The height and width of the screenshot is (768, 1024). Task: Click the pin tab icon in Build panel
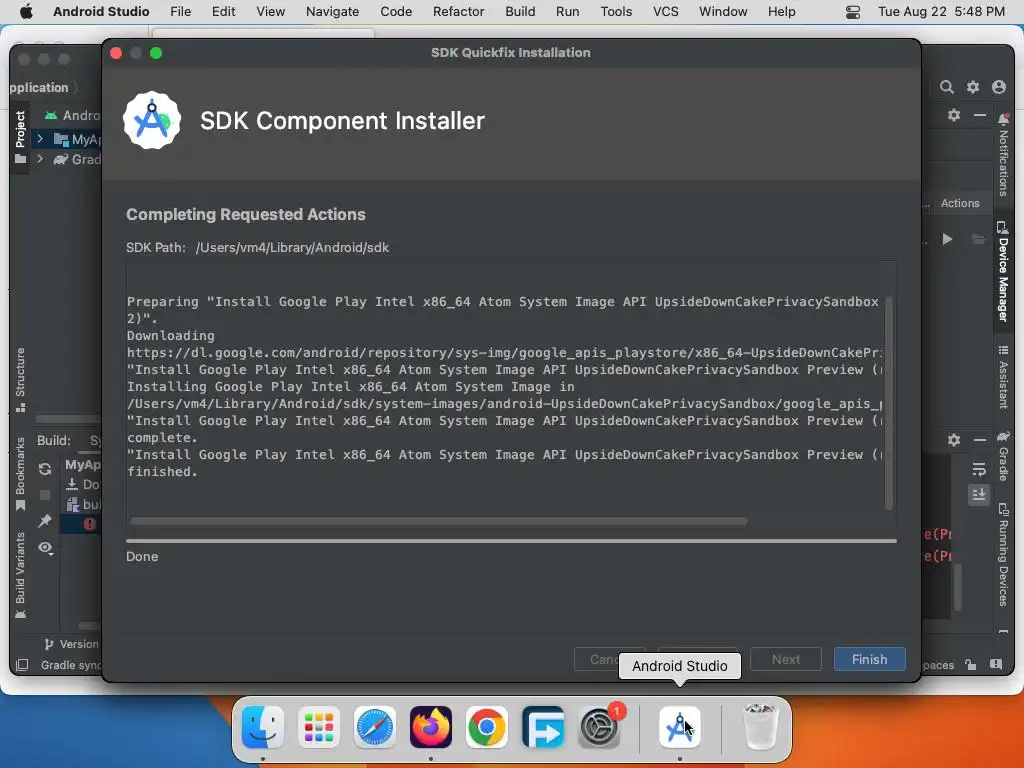(44, 520)
